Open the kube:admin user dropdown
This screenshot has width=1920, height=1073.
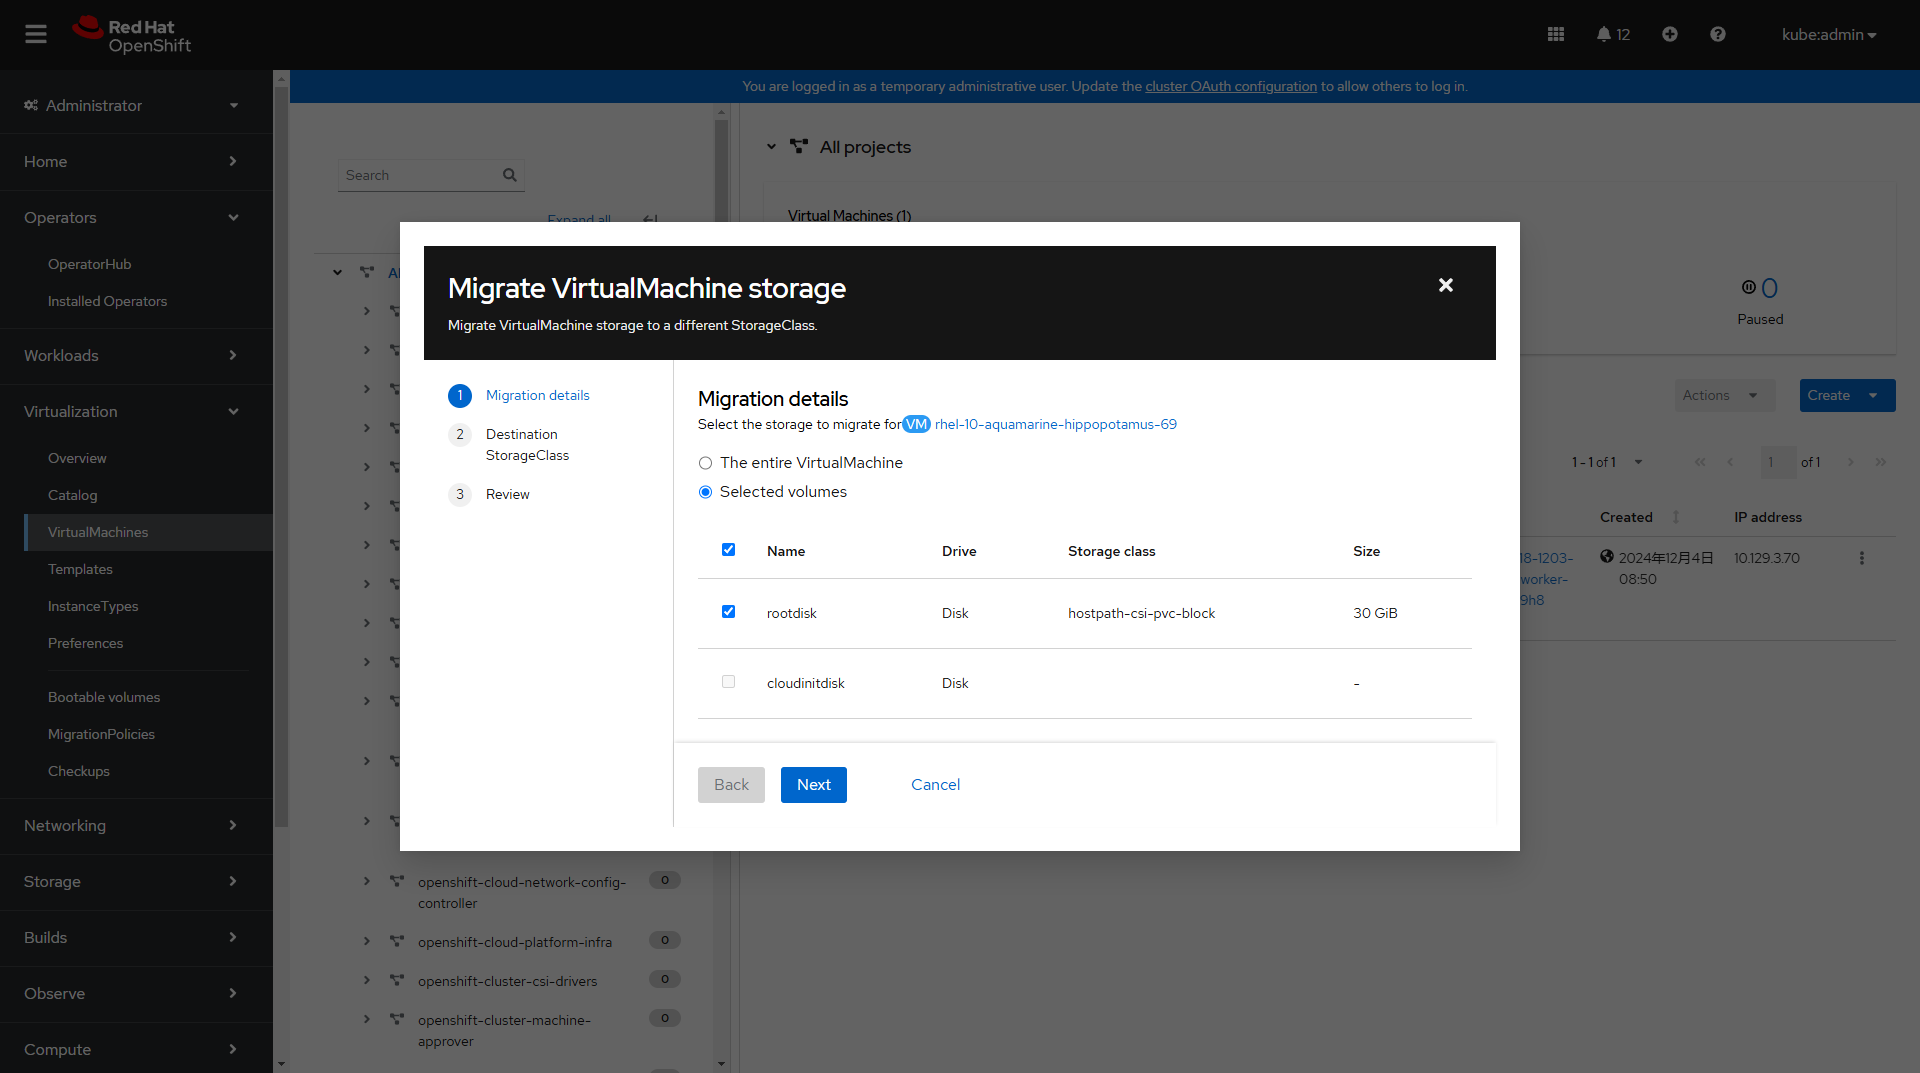[1829, 34]
